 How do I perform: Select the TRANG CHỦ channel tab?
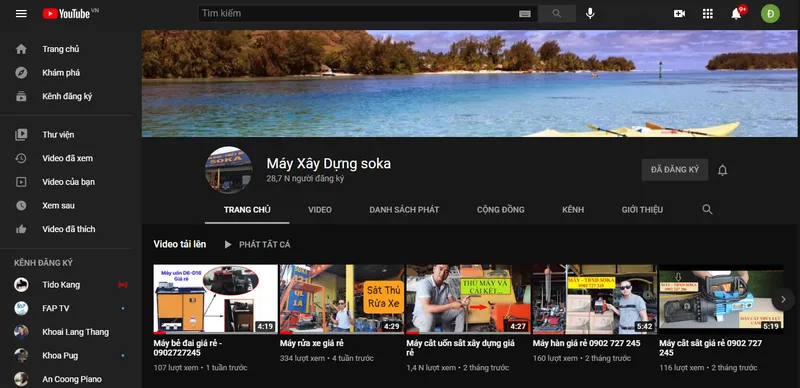(x=247, y=210)
